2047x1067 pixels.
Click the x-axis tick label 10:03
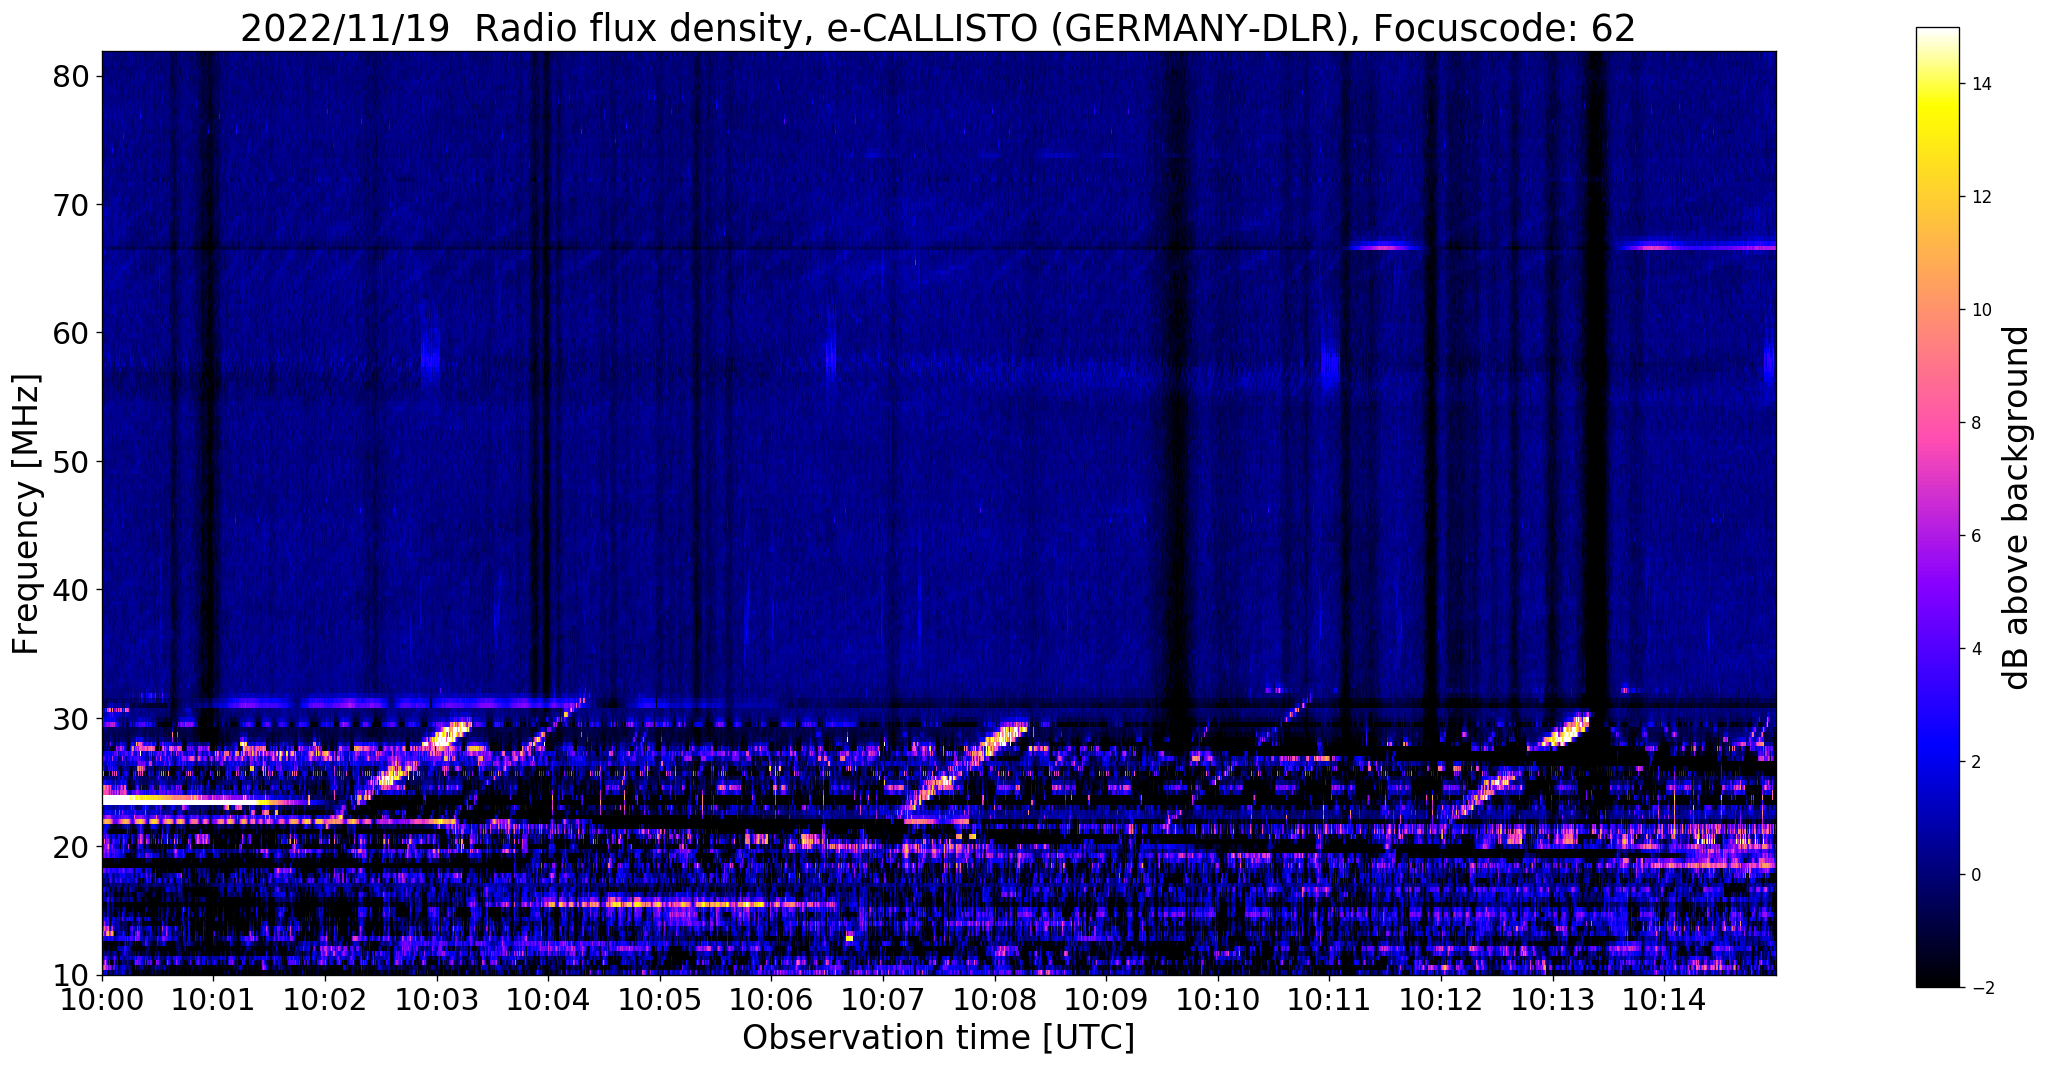coord(437,998)
